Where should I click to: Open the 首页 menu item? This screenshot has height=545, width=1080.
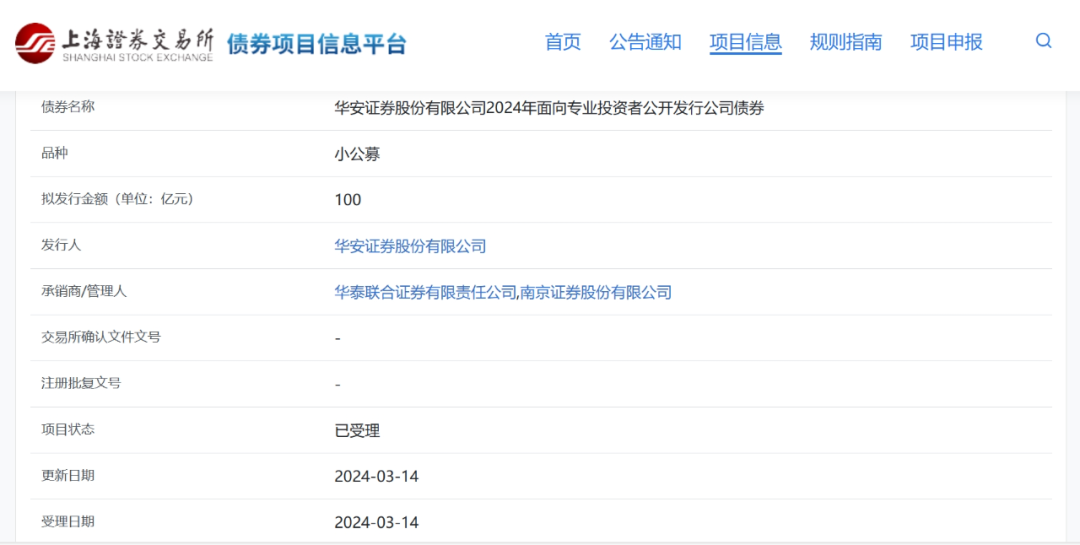tap(563, 42)
